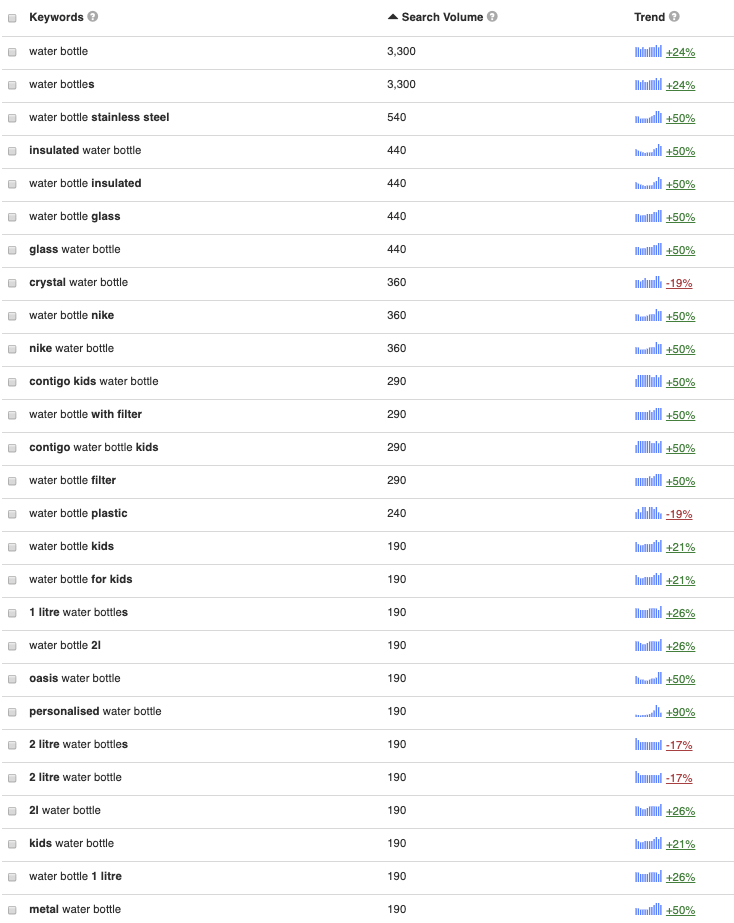Click trend sparkline for oasis water bottle
The height and width of the screenshot is (923, 734).
[648, 679]
